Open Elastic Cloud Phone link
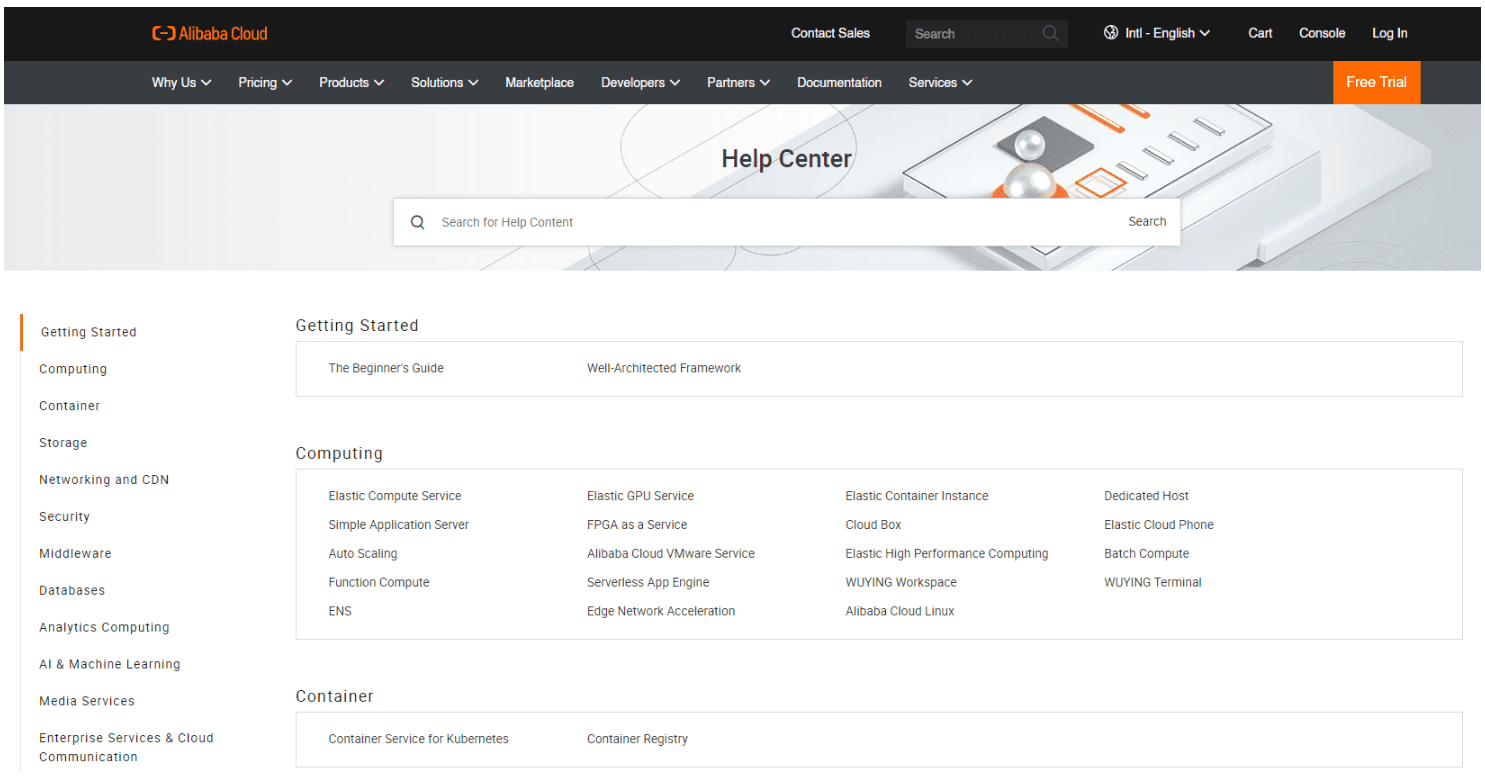Viewport: 1485px width, 777px height. (x=1159, y=525)
